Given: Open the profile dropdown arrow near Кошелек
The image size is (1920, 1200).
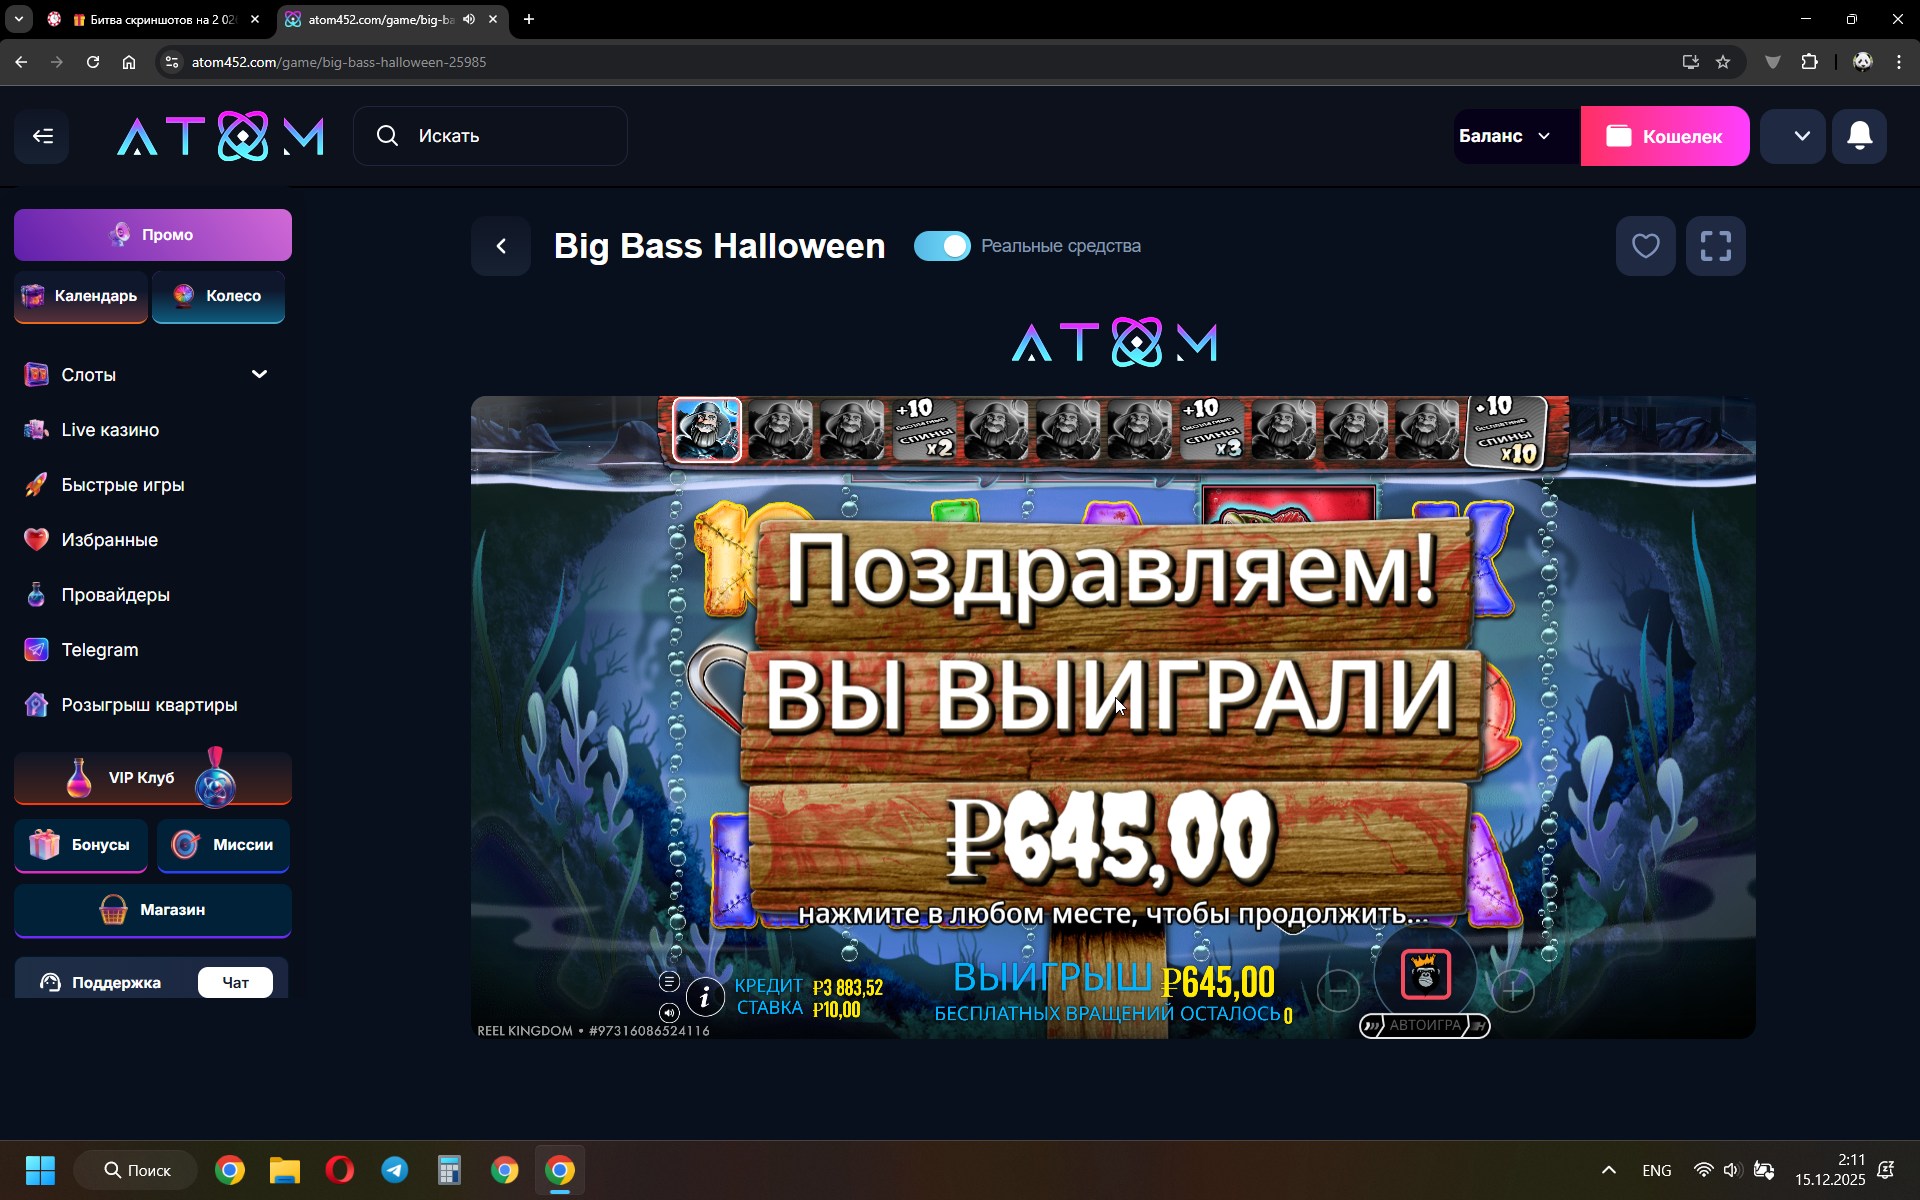Looking at the screenshot, I should [x=1801, y=136].
